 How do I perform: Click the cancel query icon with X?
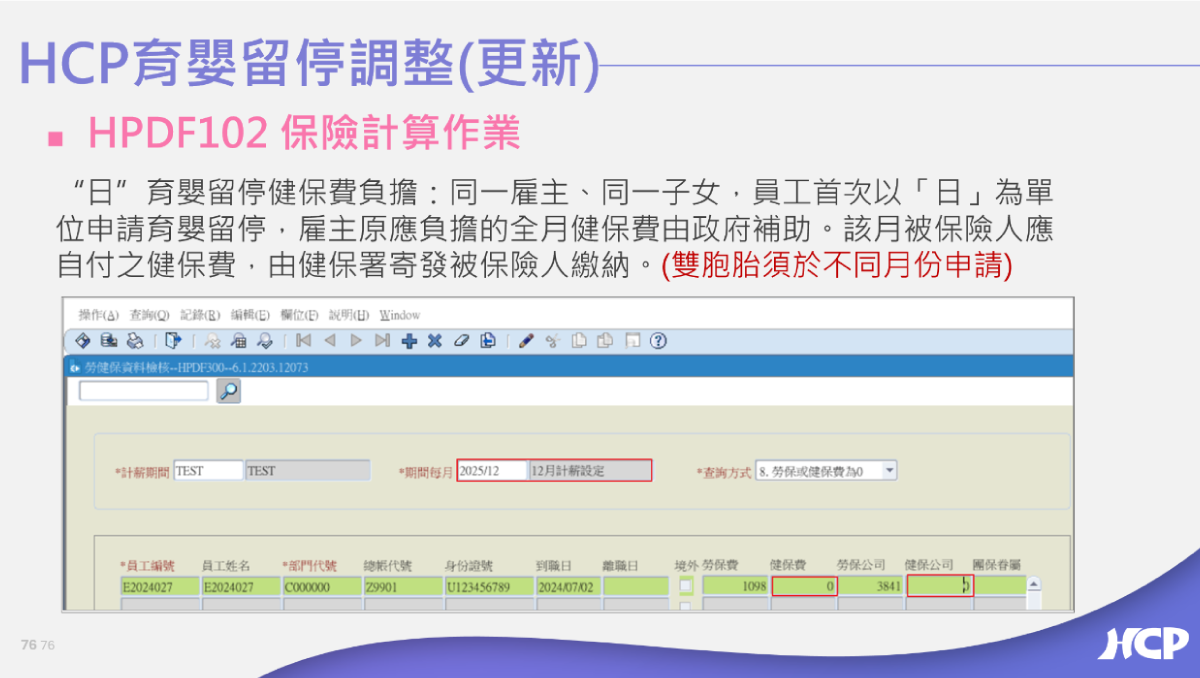tap(212, 340)
